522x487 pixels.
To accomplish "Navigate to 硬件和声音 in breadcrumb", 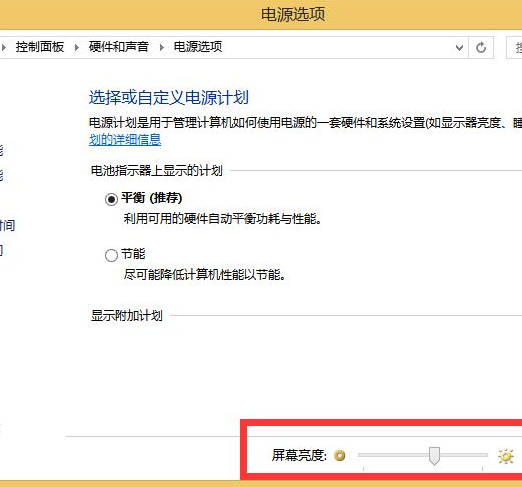I will (x=119, y=47).
